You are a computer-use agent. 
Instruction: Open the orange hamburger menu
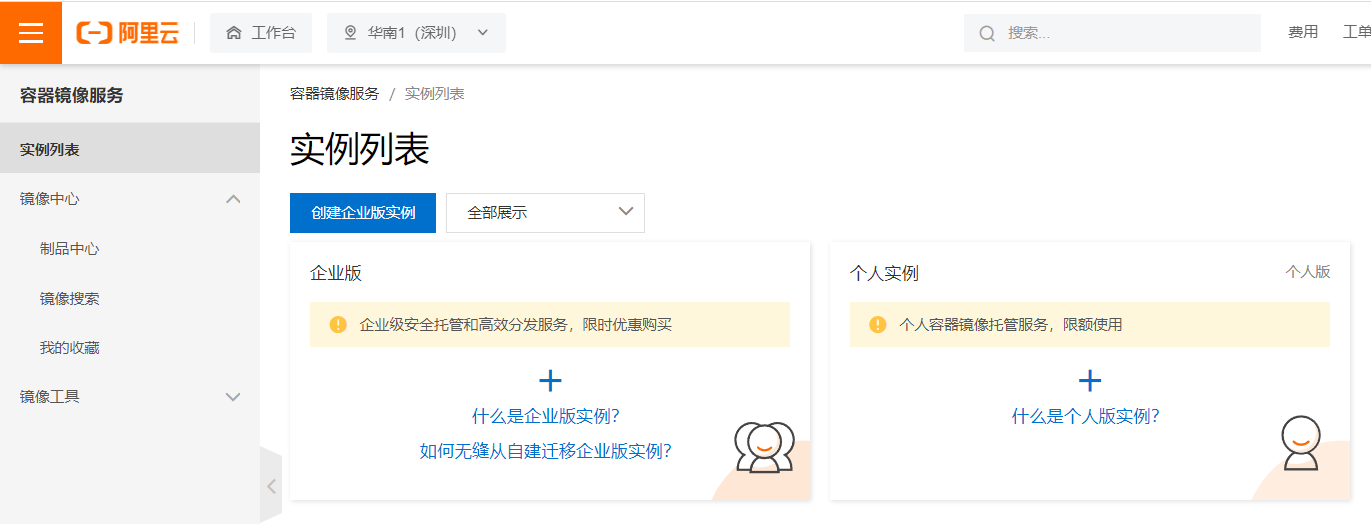coord(31,33)
